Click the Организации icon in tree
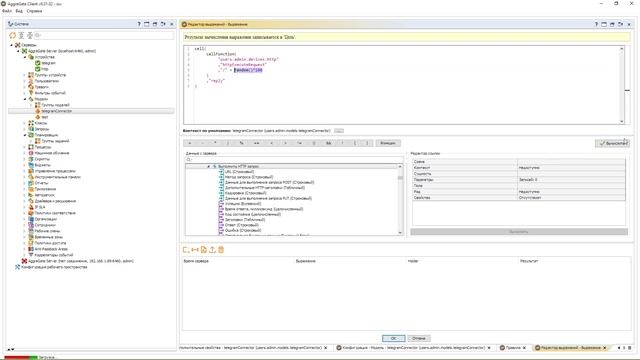Viewport: 640px width, 360px height. [31, 219]
